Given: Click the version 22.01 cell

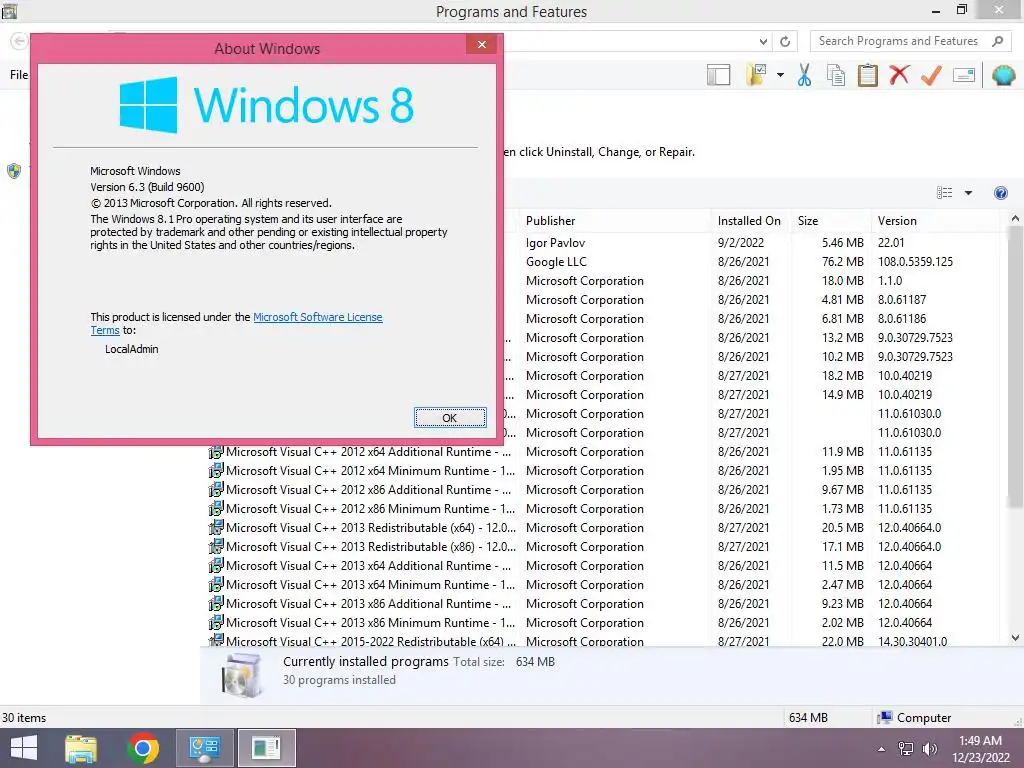Looking at the screenshot, I should pyautogui.click(x=891, y=243).
